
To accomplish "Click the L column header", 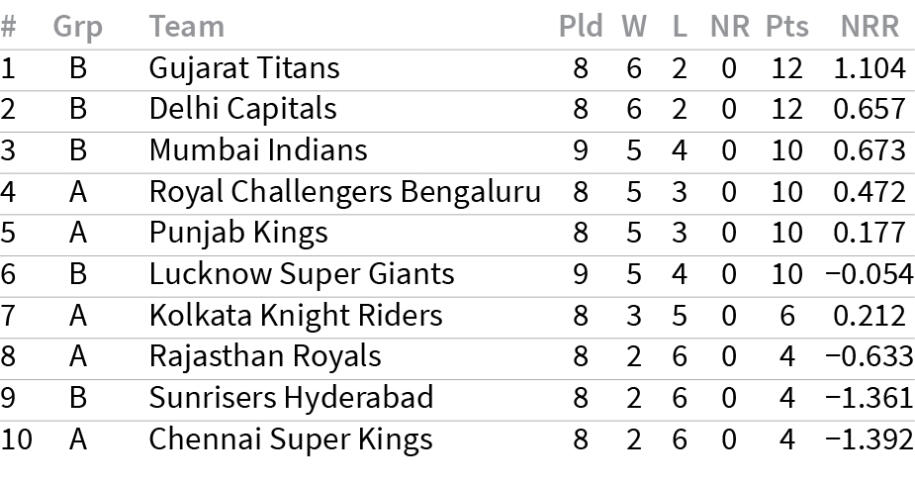I will point(679,26).
